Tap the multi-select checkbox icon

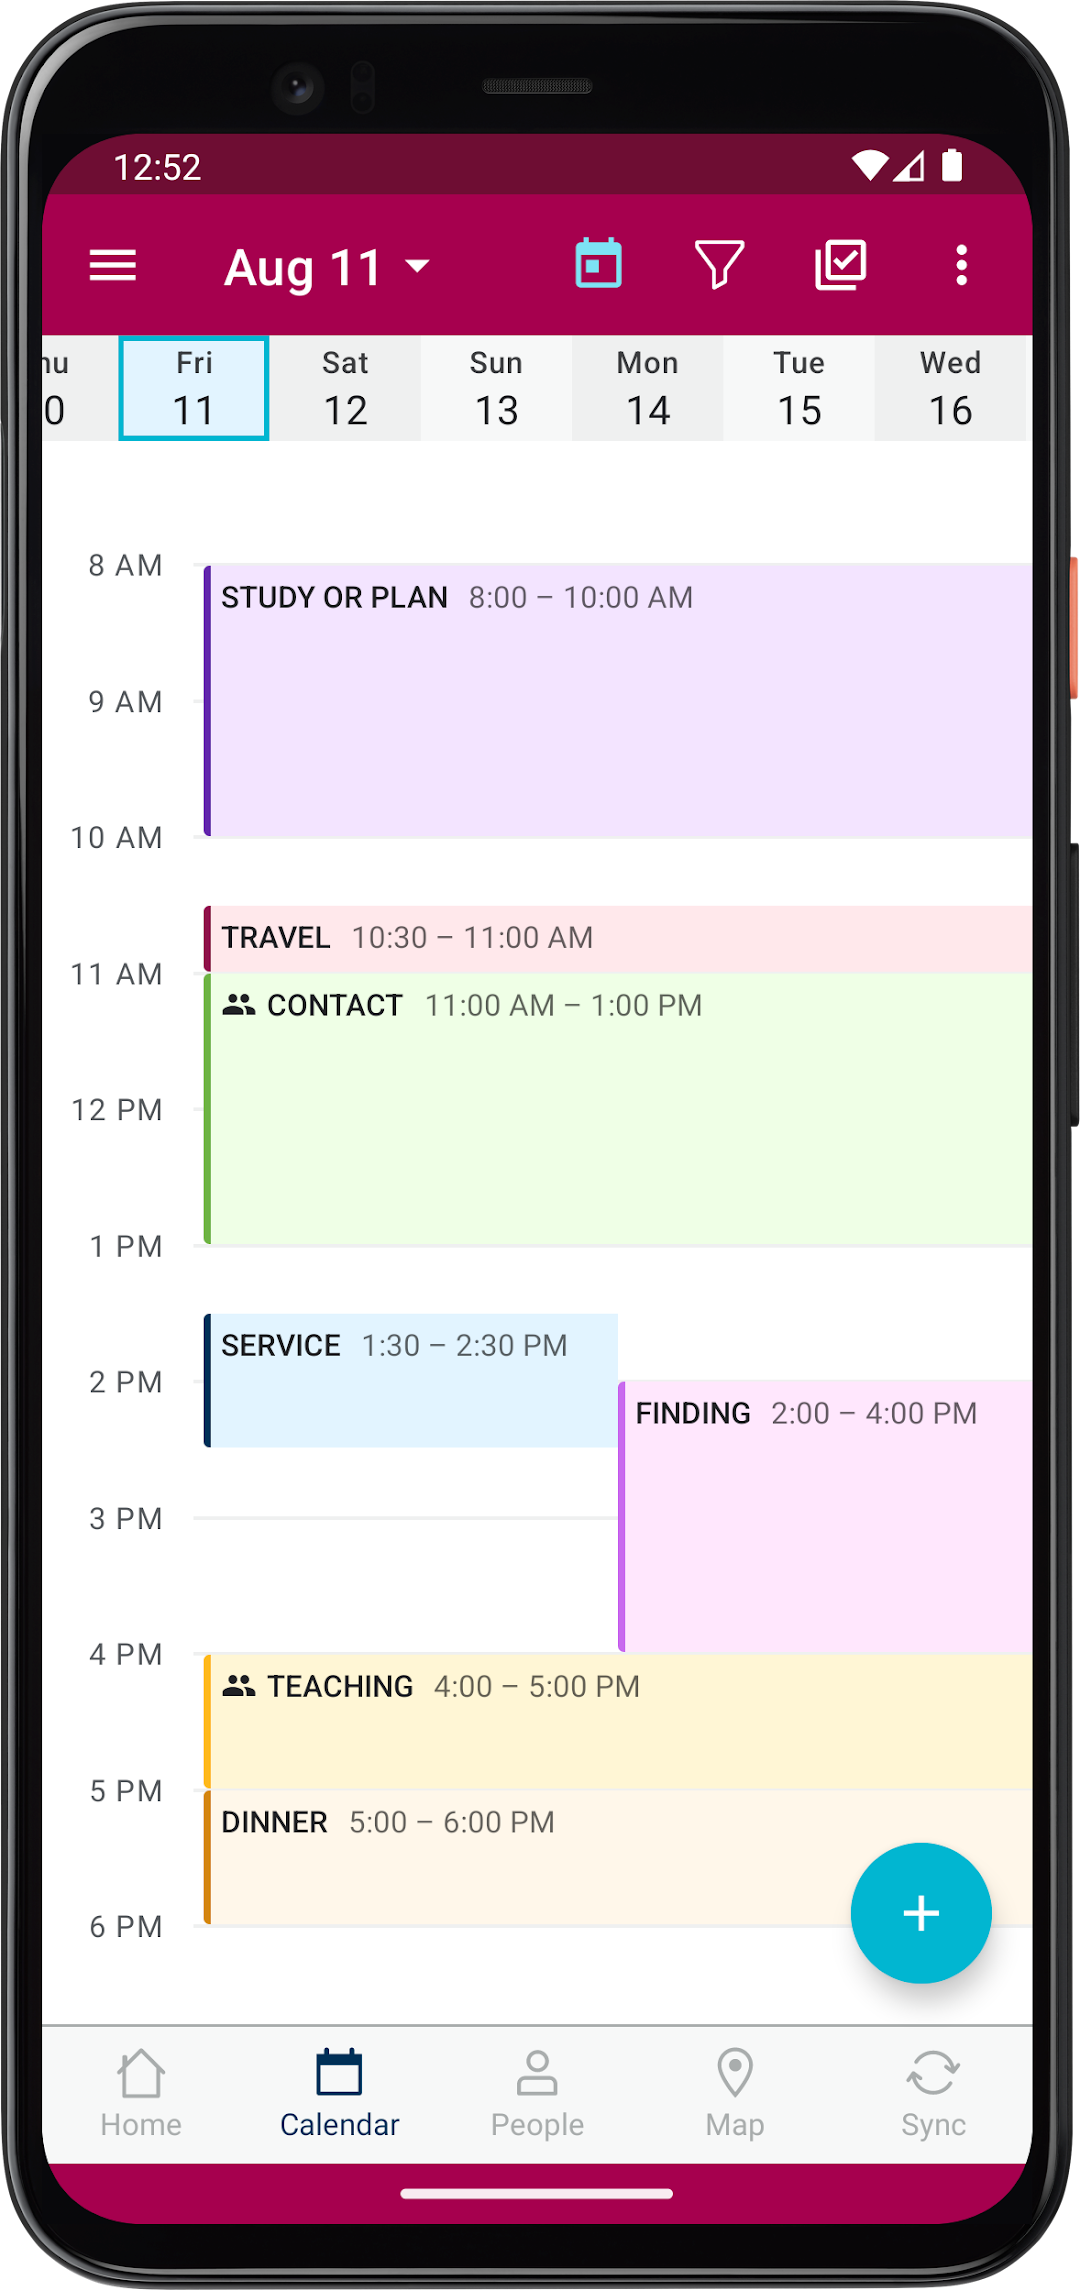[x=840, y=265]
